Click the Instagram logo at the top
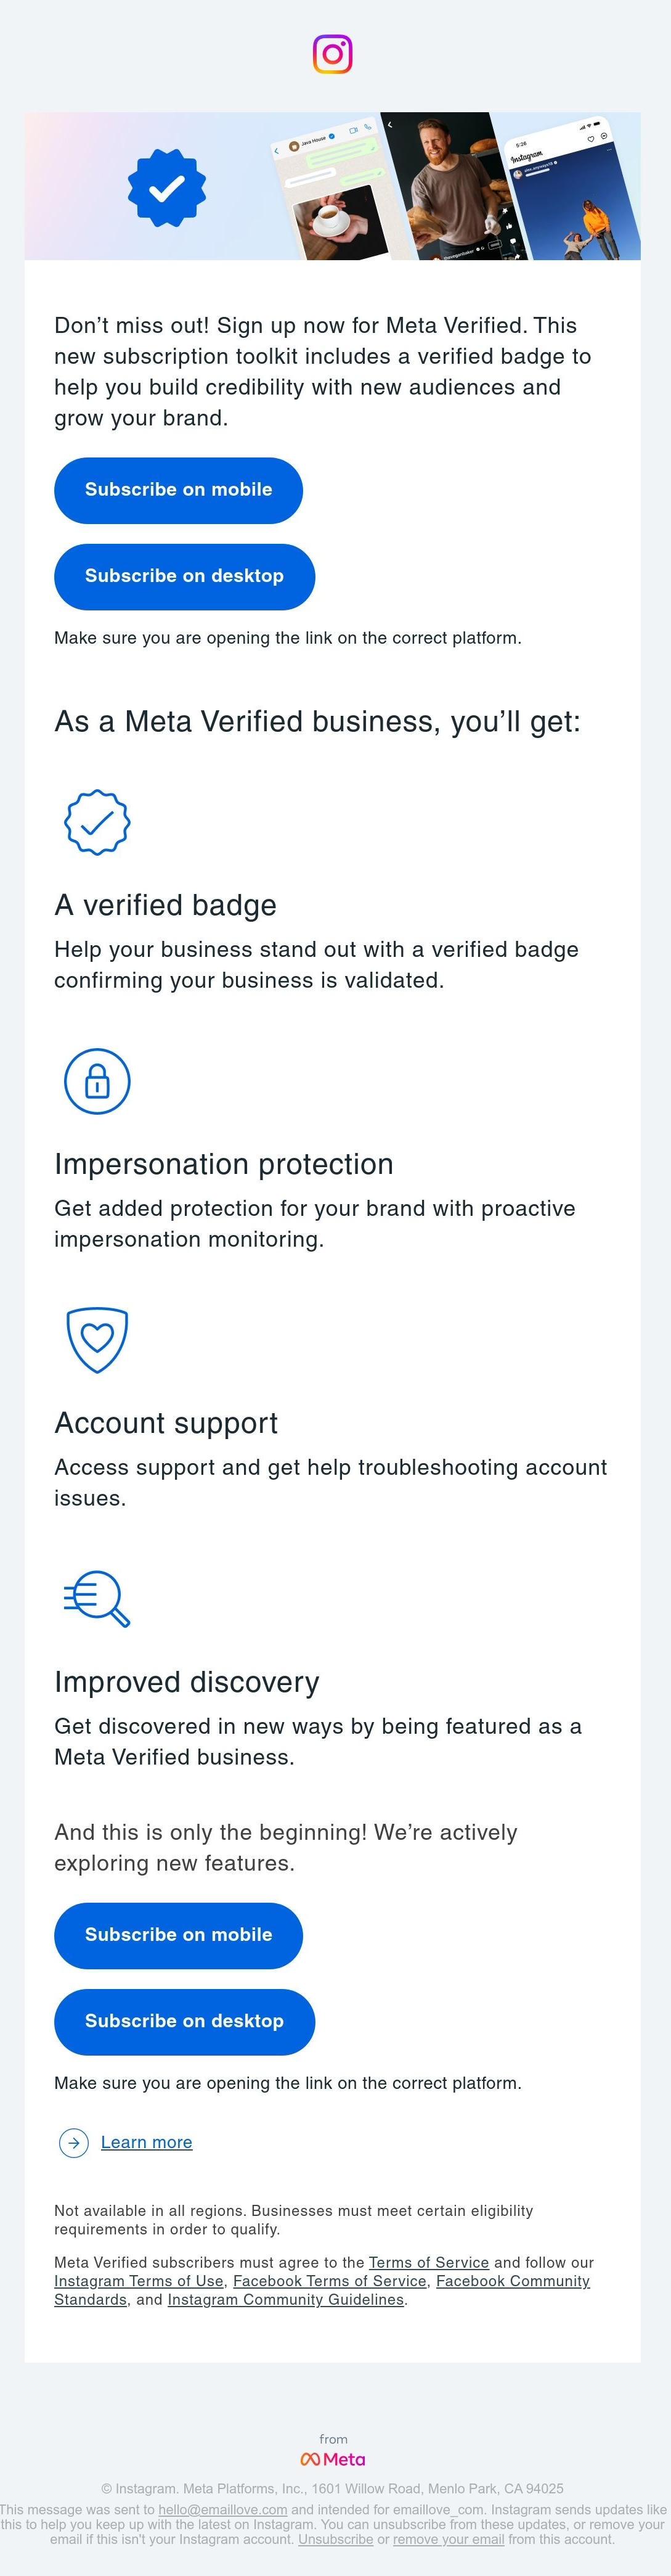The image size is (671, 2576). pyautogui.click(x=333, y=54)
